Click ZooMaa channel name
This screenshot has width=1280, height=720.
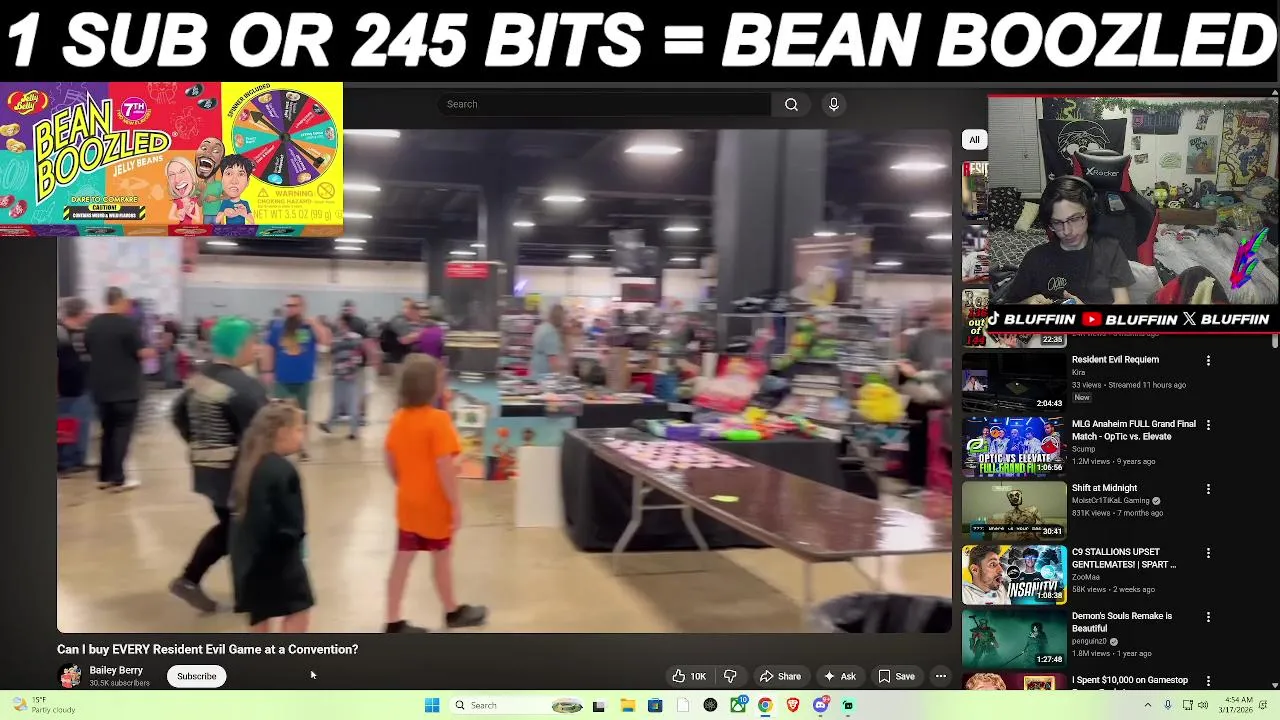tap(1085, 578)
